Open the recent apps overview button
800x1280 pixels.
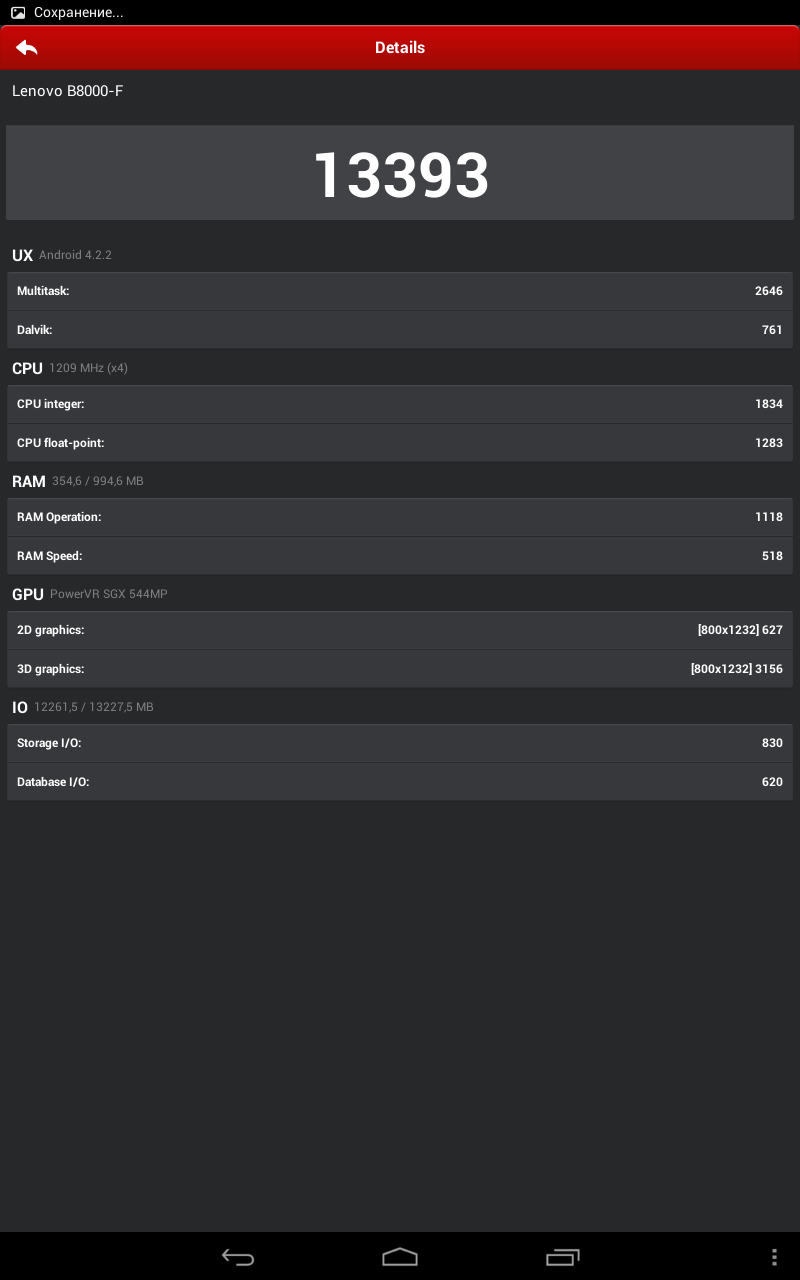[x=563, y=1257]
